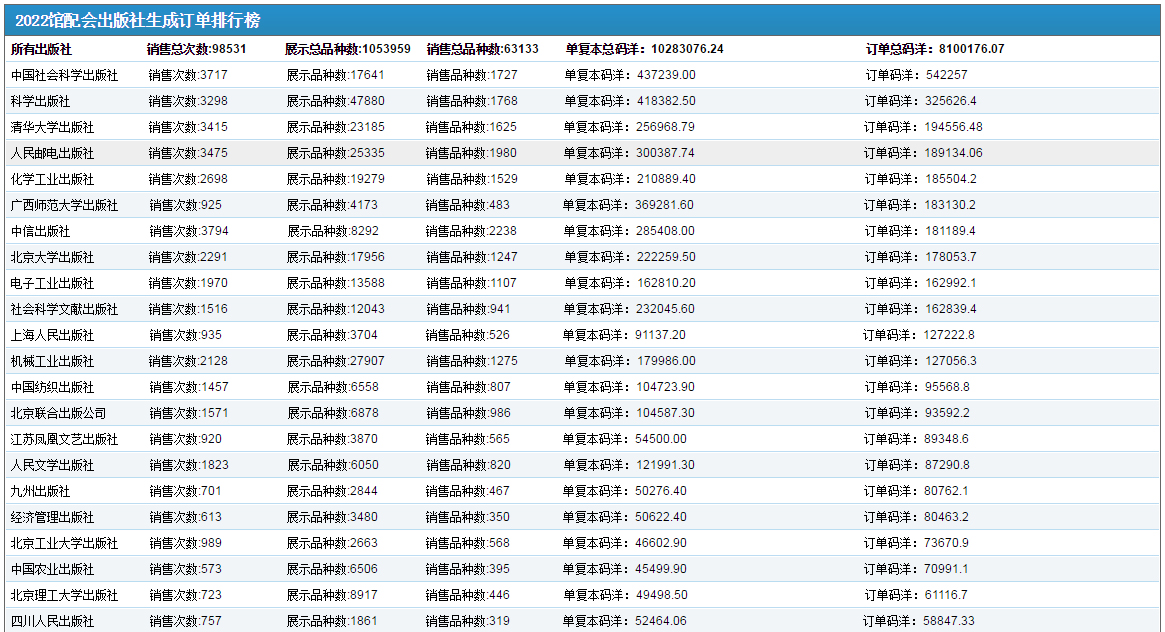Screen dimensions: 1165x632
Task: Click the 所有出版社 header label
Action: (41, 49)
